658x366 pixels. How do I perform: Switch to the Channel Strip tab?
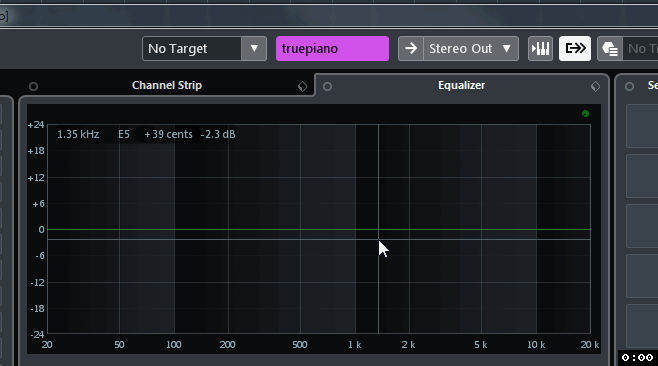pos(167,85)
